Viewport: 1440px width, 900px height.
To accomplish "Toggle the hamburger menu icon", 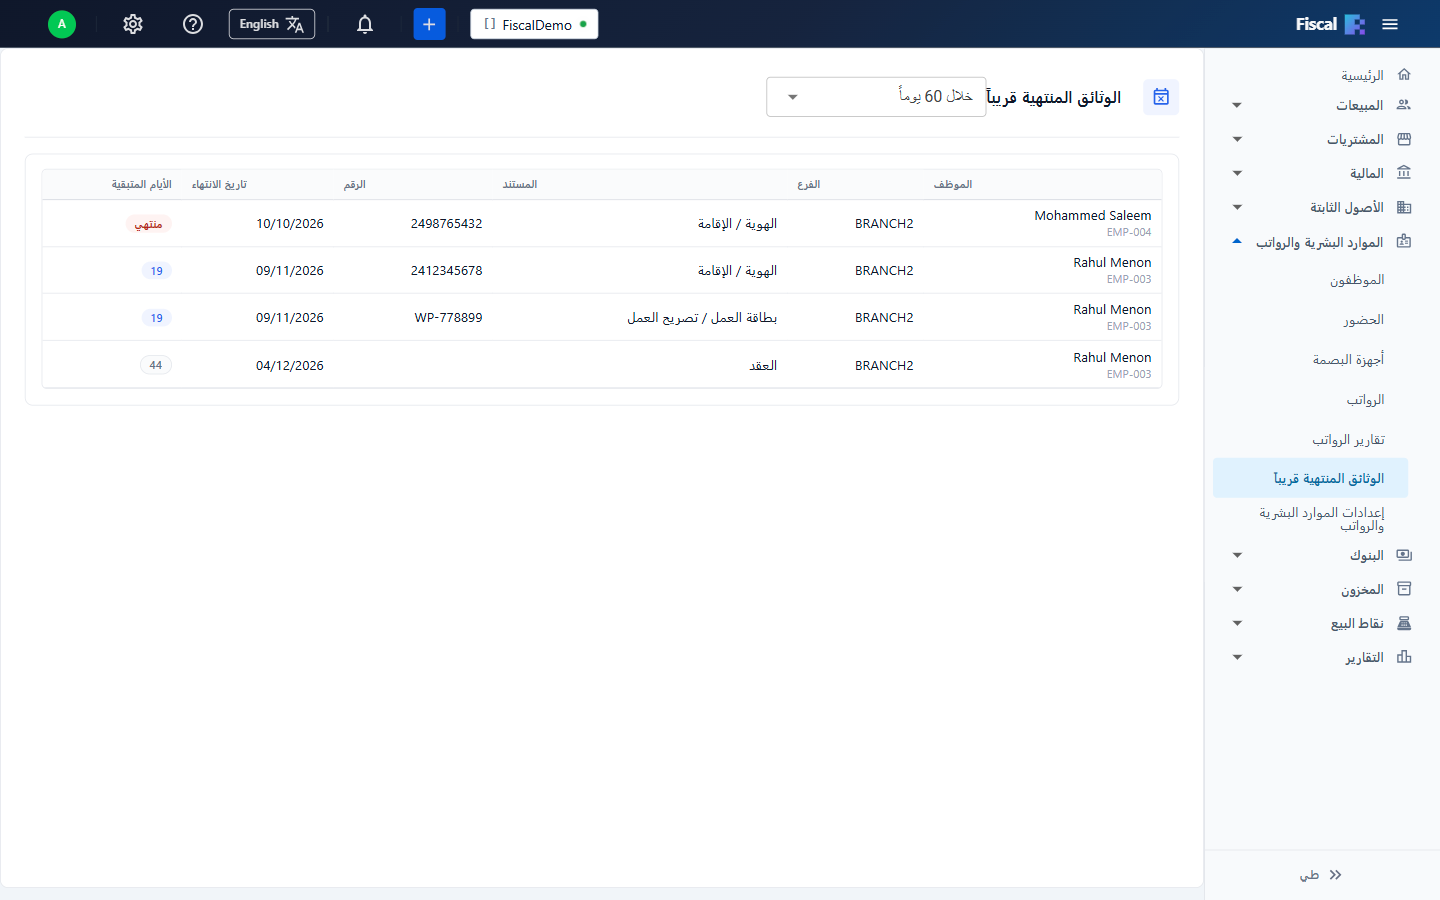I will pyautogui.click(x=1390, y=24).
